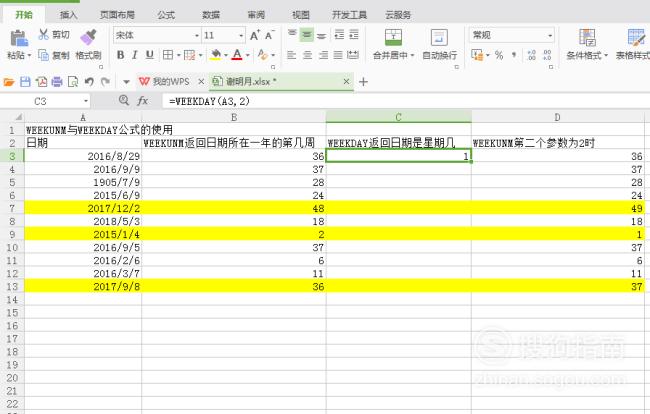This screenshot has height=414, width=650.
Task: Apply percent style format
Action: coord(499,55)
